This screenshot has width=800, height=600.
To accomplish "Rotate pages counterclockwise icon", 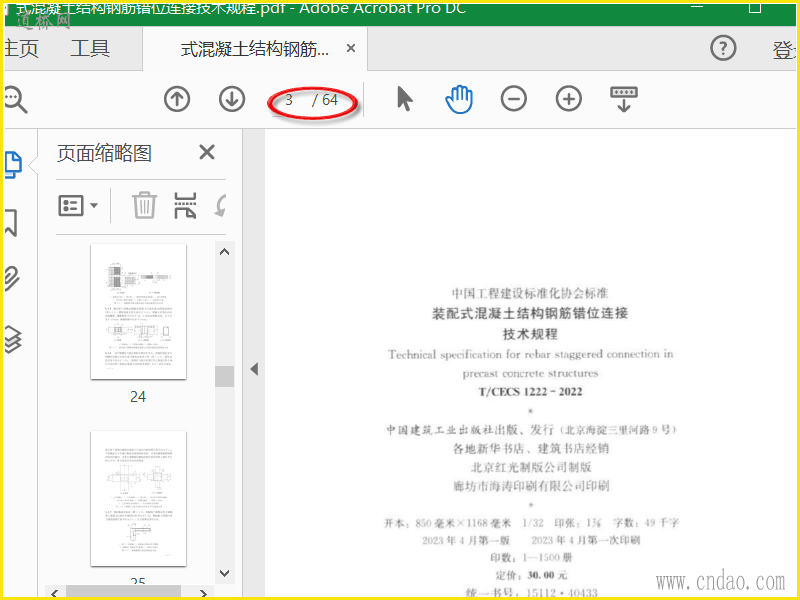I will coord(220,206).
